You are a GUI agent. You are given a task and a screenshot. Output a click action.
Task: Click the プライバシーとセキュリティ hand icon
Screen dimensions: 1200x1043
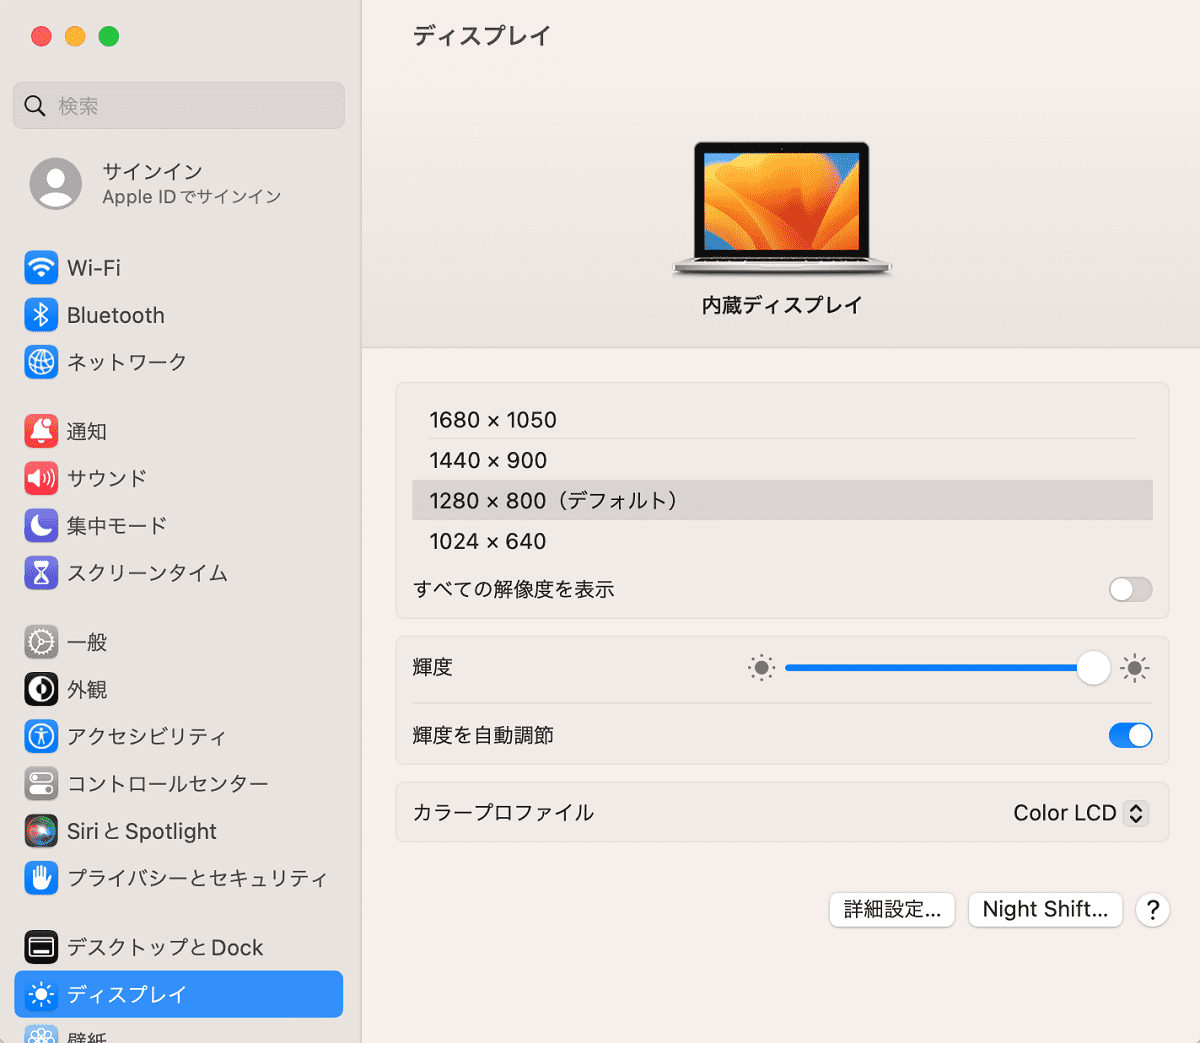(x=41, y=877)
